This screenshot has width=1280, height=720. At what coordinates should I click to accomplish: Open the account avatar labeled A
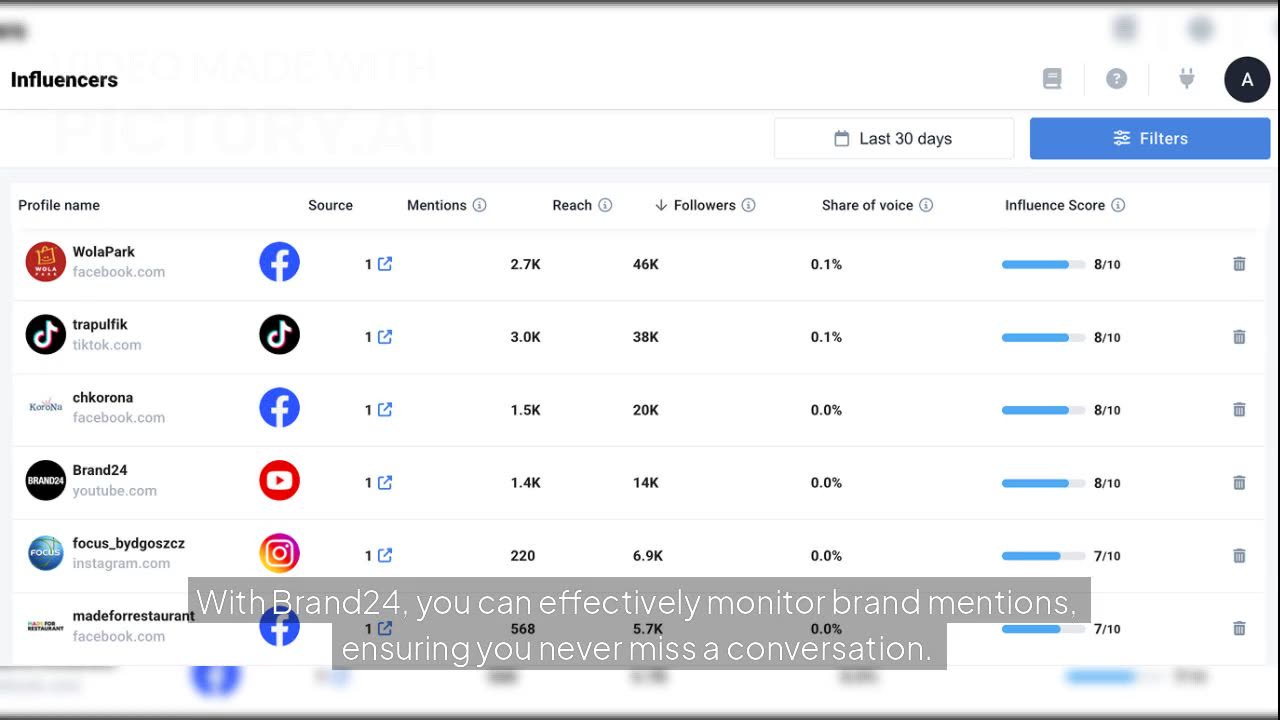(x=1247, y=80)
